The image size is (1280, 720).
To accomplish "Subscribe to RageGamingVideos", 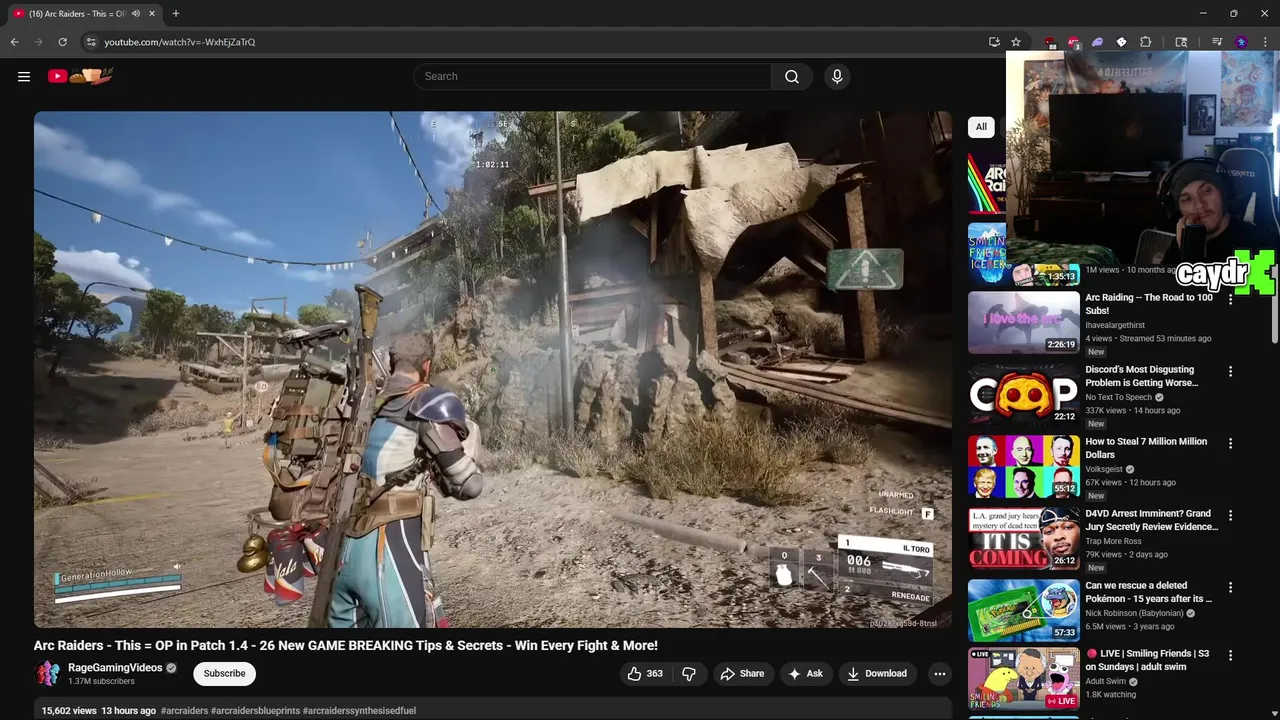I will [224, 674].
